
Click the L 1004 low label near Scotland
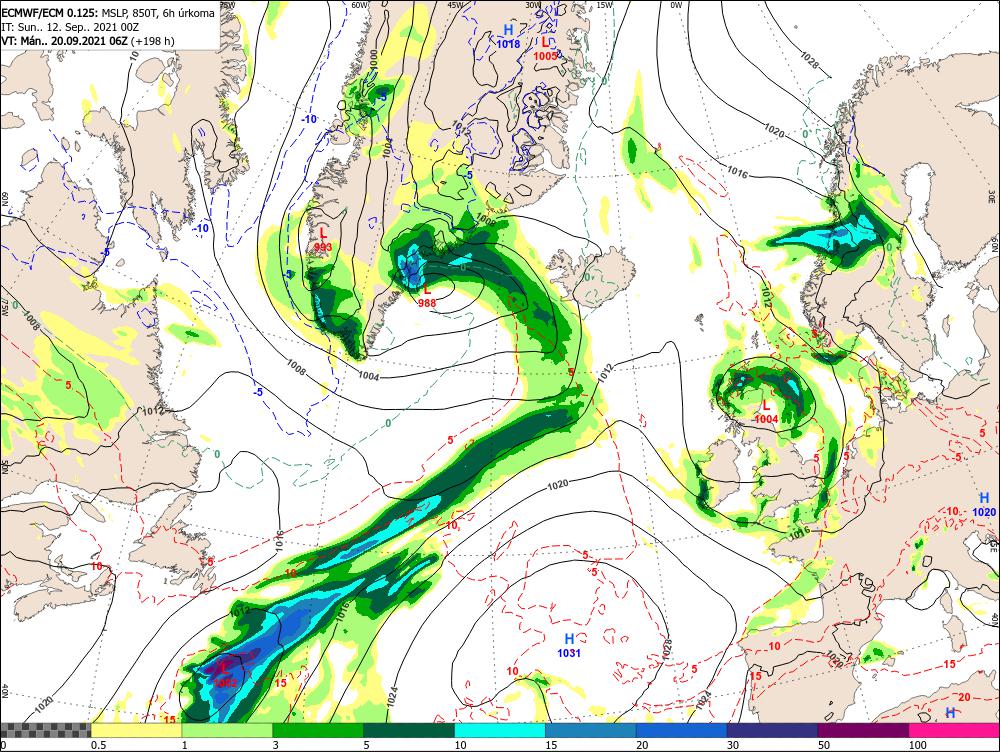coord(766,412)
